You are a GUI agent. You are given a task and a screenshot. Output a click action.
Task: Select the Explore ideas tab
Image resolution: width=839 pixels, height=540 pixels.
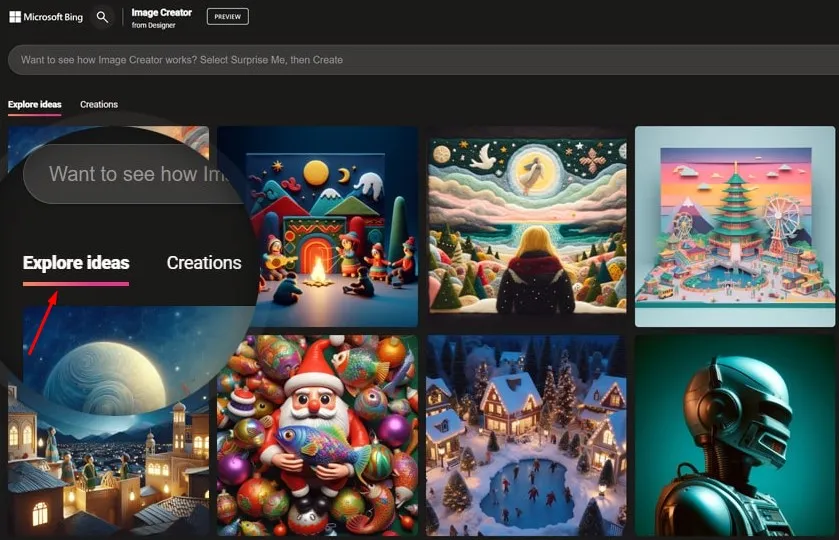[35, 104]
